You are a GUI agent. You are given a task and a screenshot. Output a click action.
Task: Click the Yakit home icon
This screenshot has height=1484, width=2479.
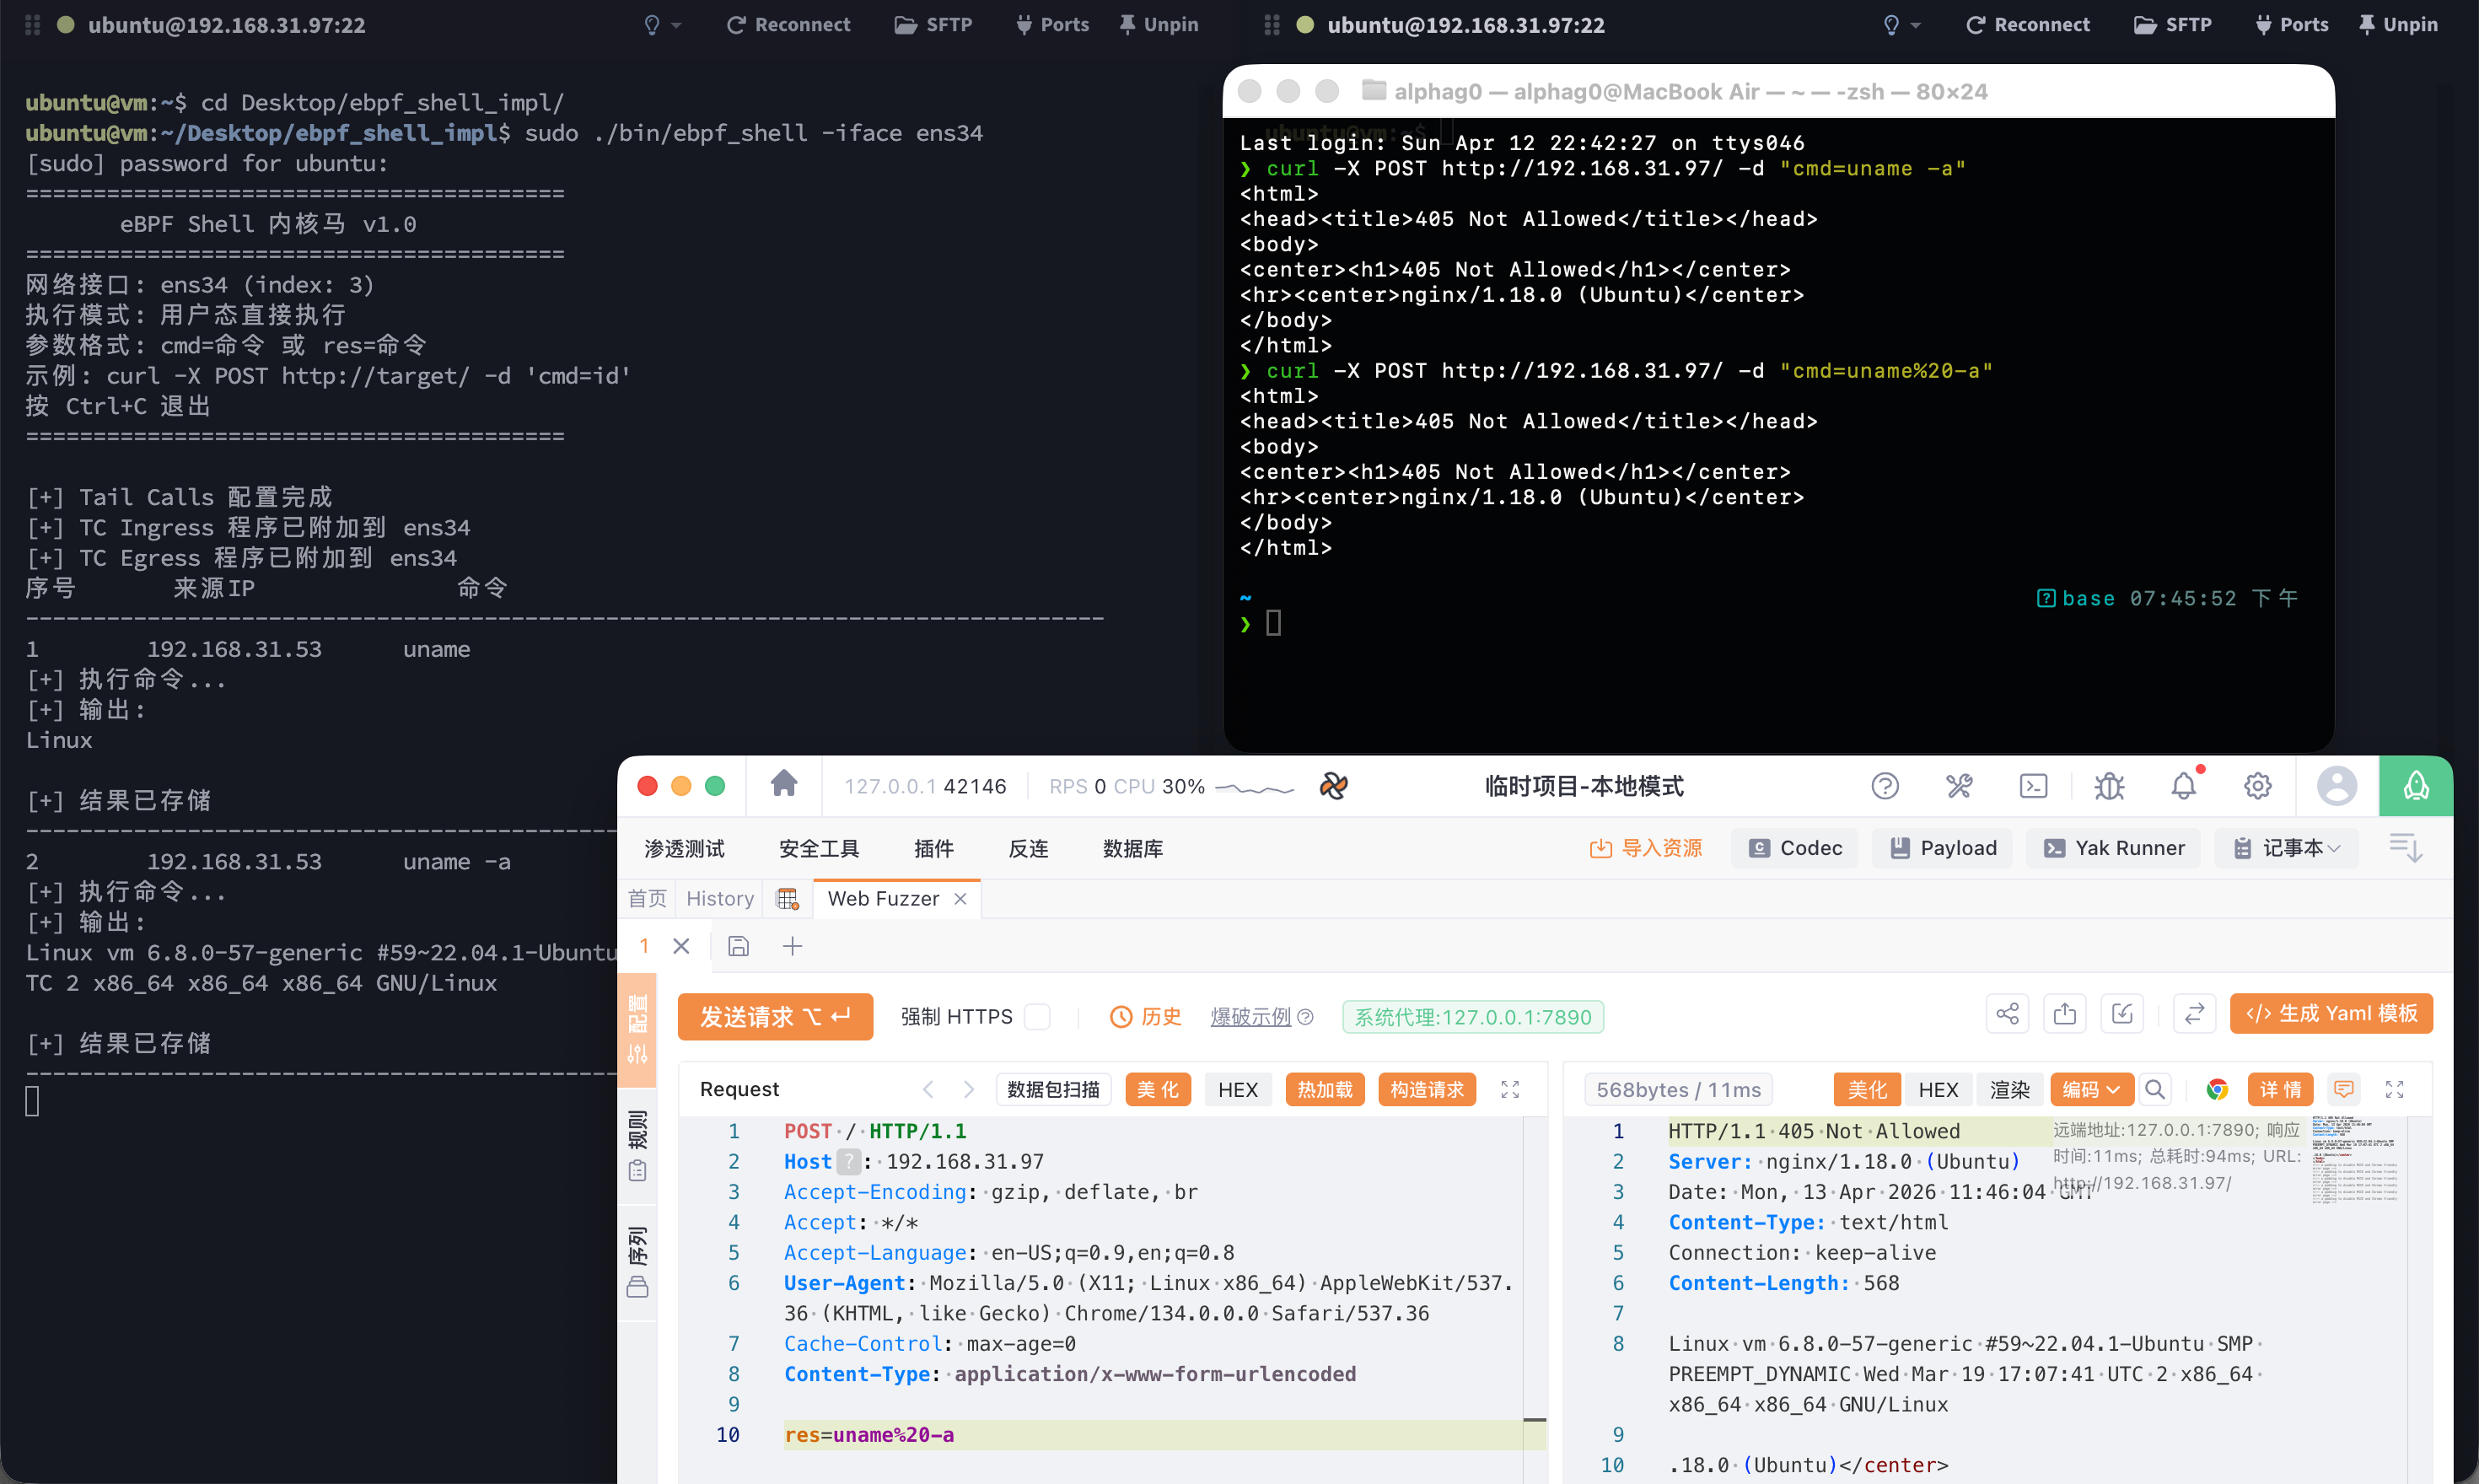pos(784,785)
